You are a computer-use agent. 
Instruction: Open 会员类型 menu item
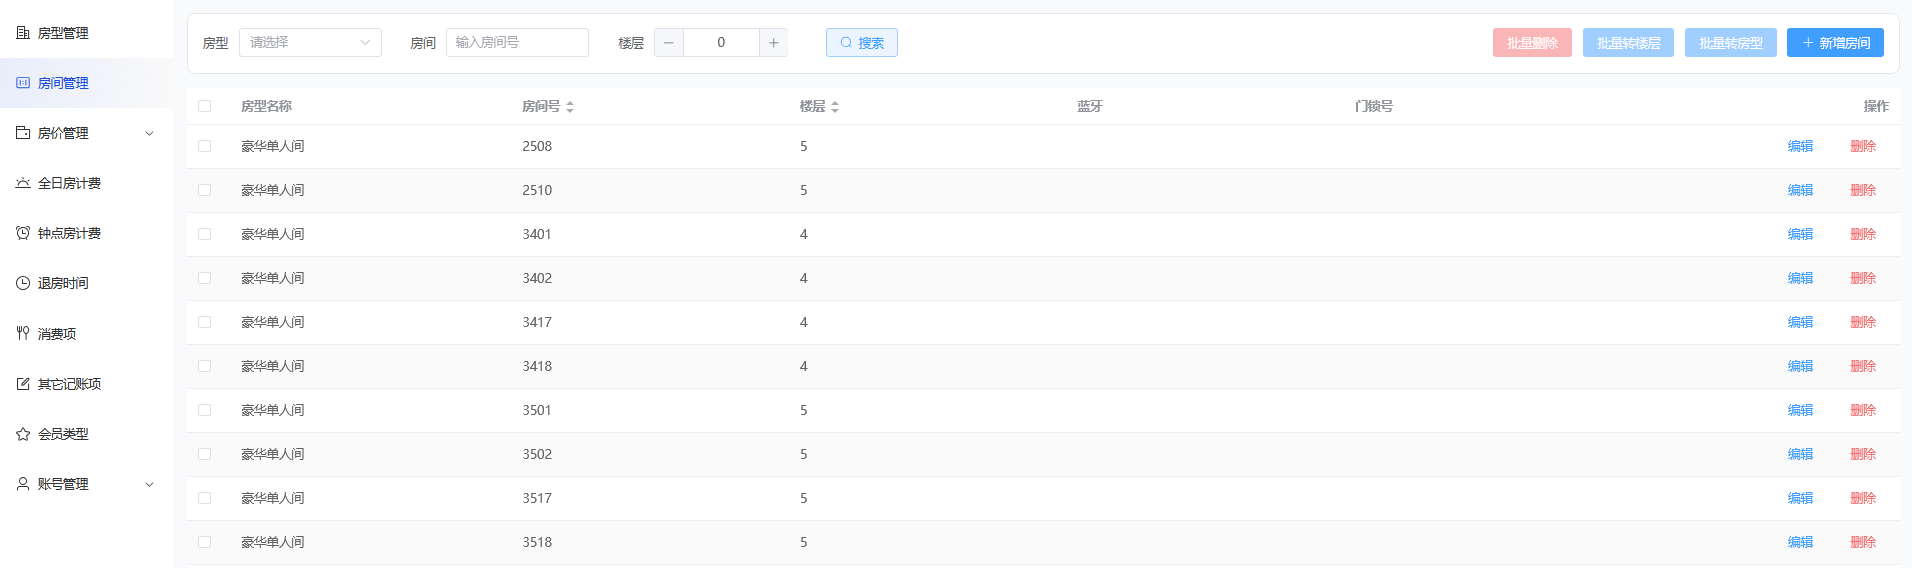click(86, 434)
